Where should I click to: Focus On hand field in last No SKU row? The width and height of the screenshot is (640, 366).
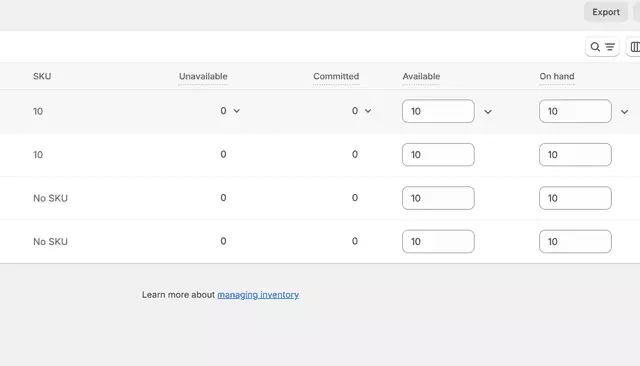(x=575, y=242)
